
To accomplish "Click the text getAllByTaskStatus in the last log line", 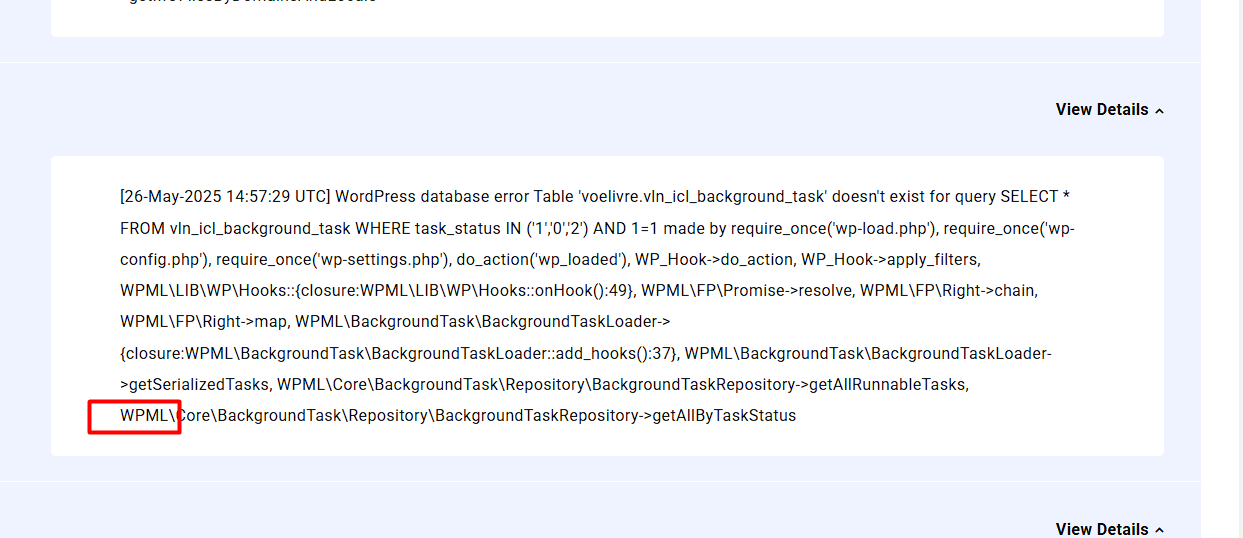I will pos(724,415).
